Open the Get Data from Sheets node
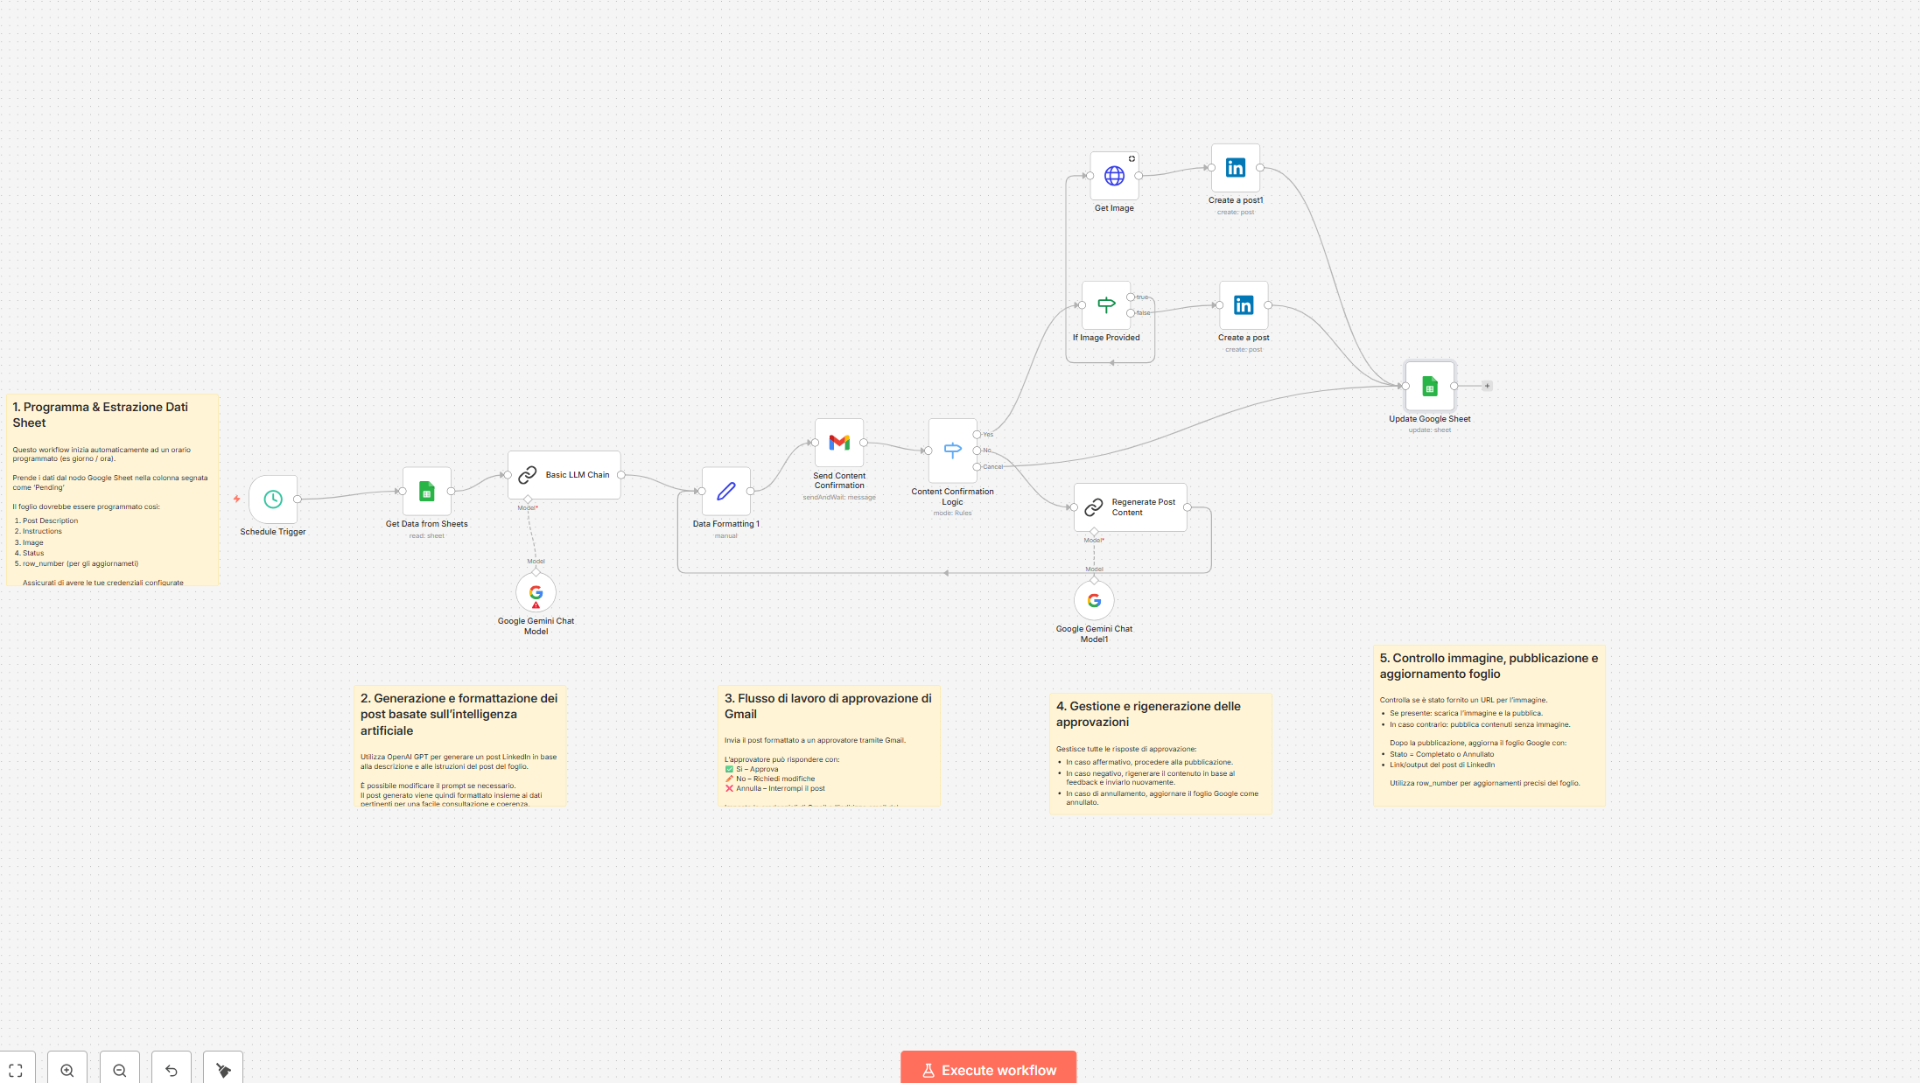 [x=427, y=491]
